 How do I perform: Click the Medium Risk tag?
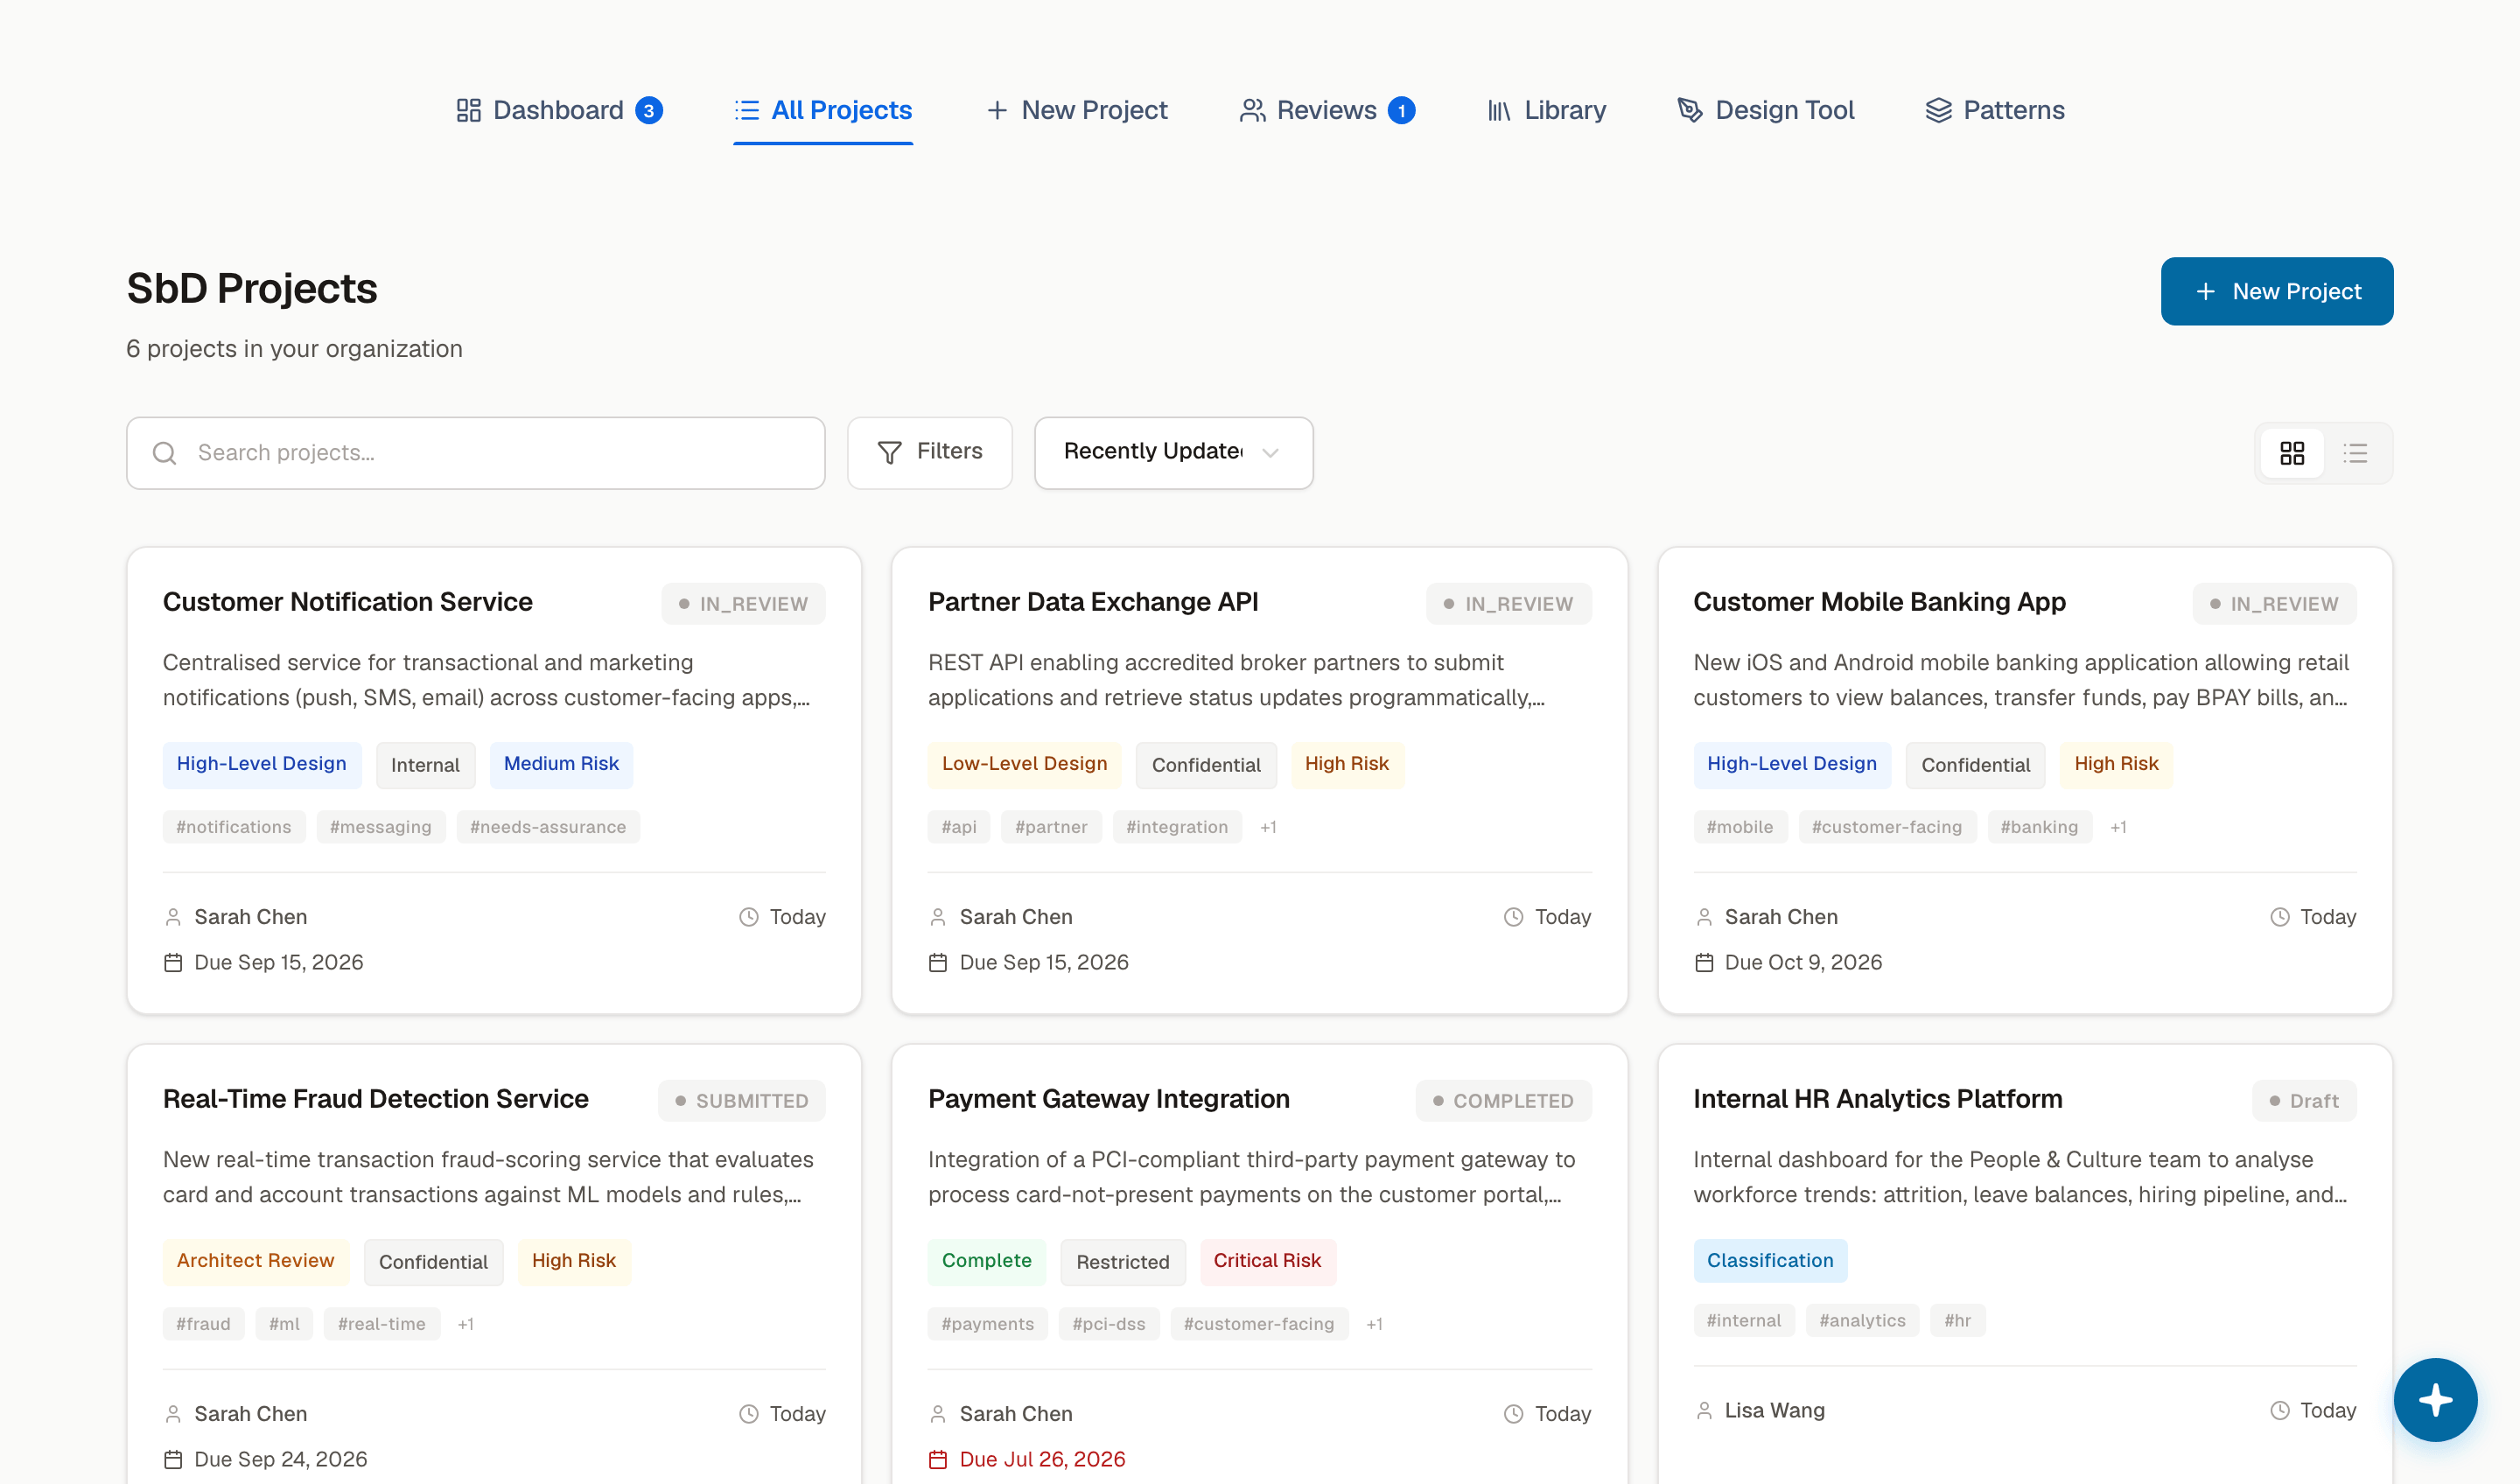point(561,764)
